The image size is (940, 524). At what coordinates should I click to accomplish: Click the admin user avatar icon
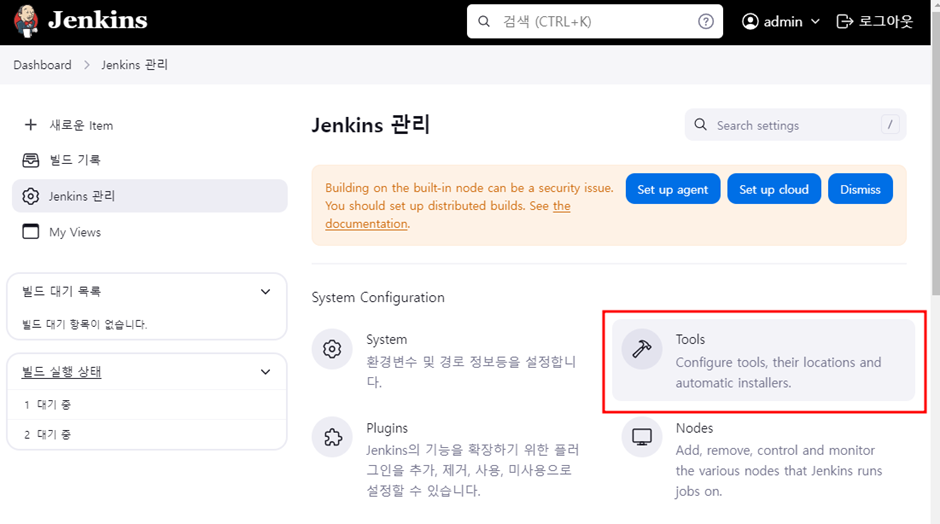pyautogui.click(x=750, y=22)
